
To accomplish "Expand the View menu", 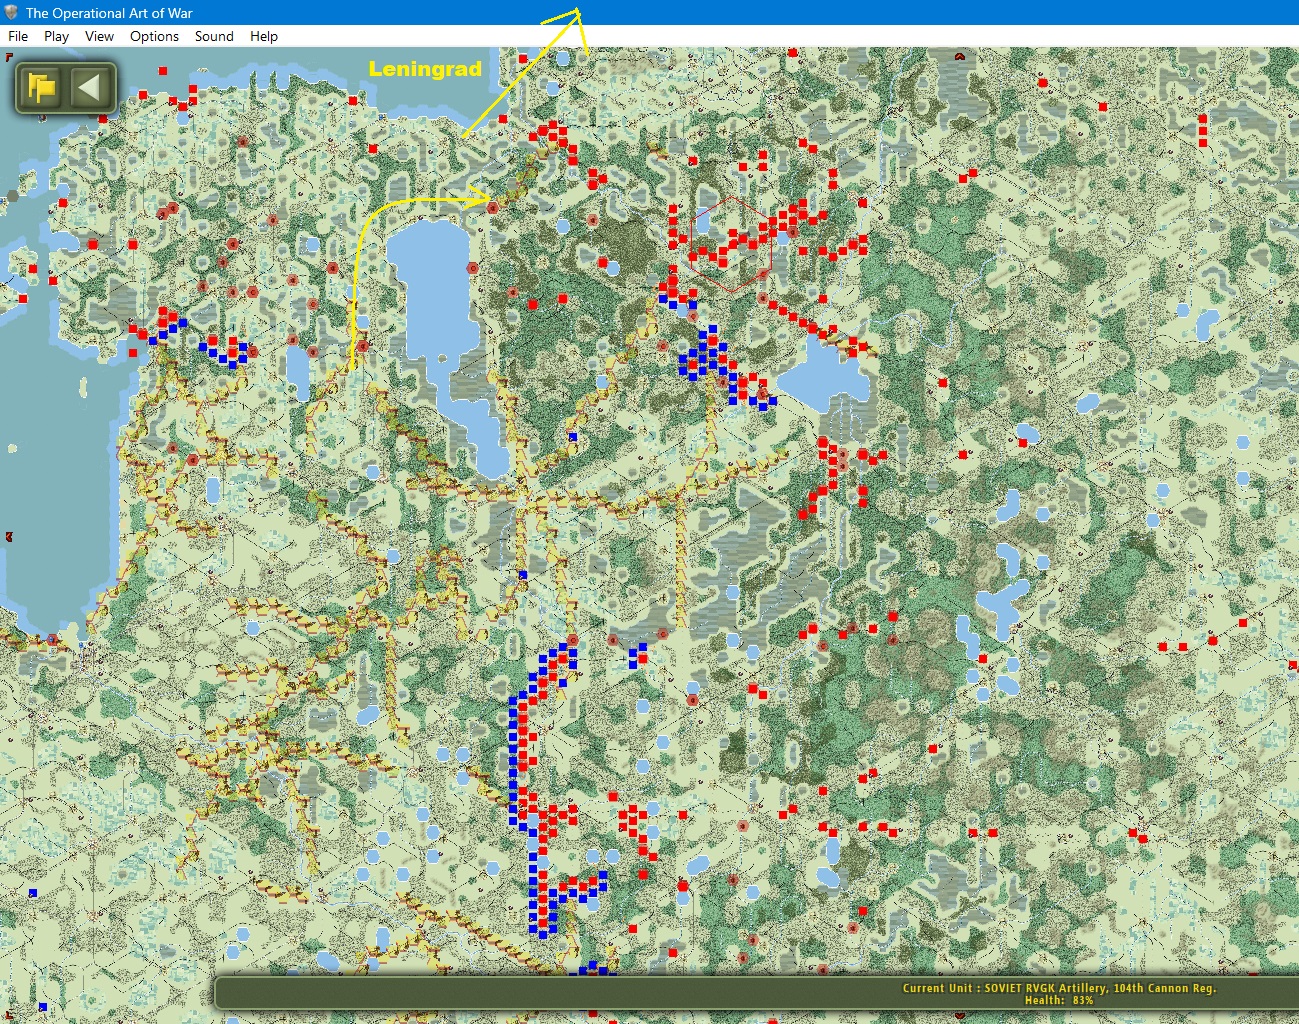I will click(99, 36).
